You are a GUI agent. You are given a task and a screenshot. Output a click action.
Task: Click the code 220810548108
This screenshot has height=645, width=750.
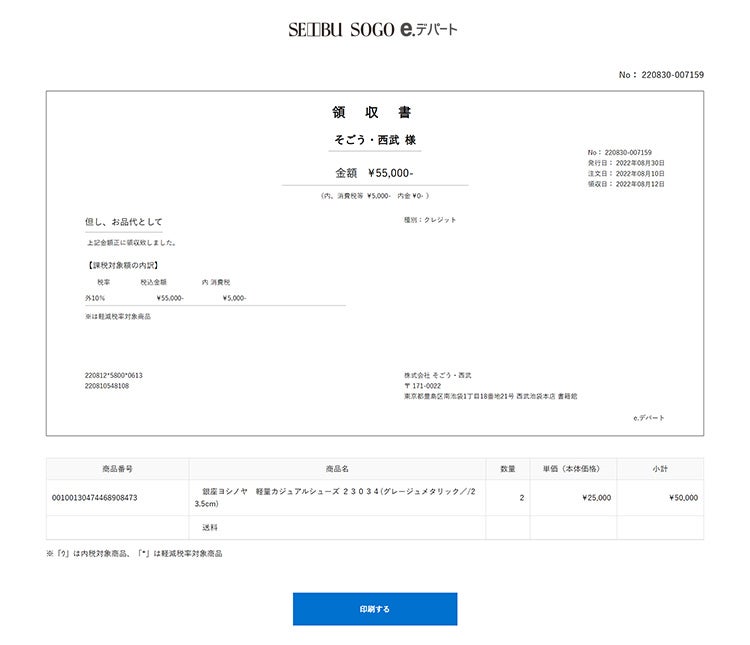[107, 386]
